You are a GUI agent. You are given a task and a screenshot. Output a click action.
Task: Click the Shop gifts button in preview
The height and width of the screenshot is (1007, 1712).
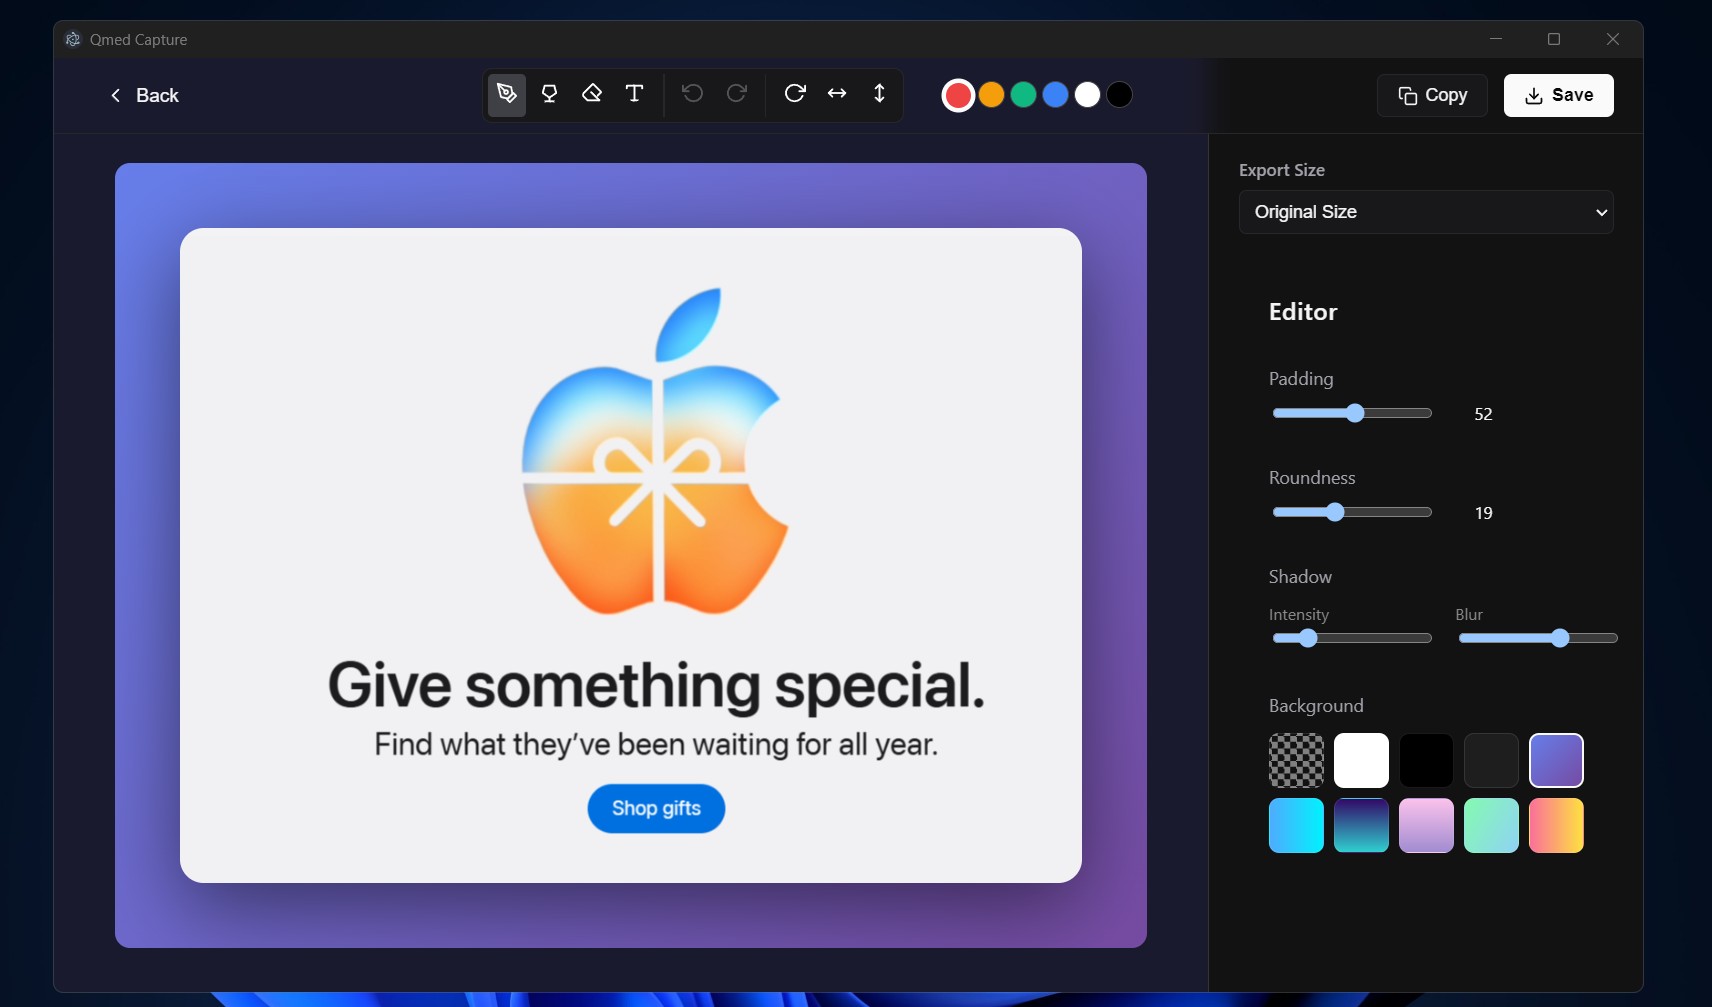656,808
